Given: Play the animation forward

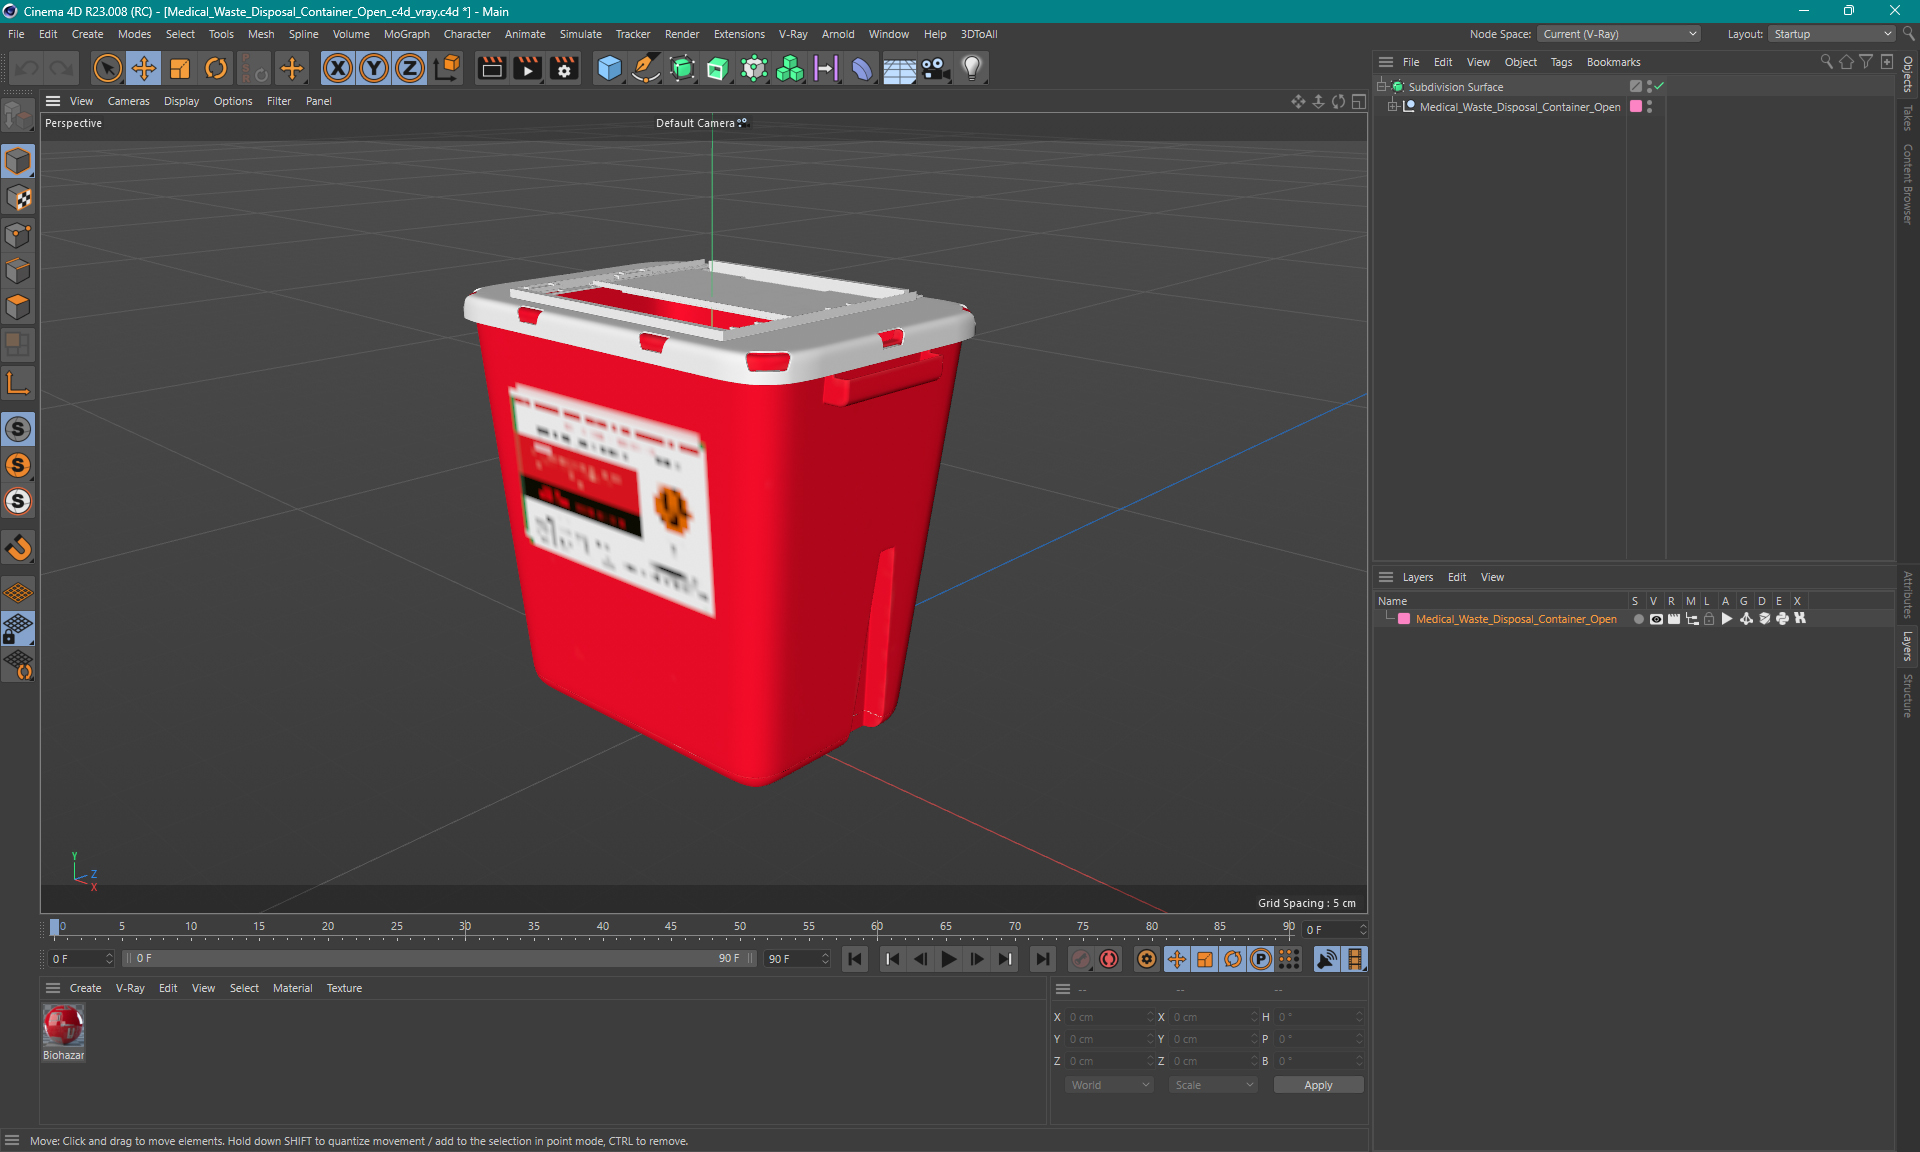Looking at the screenshot, I should click(948, 959).
